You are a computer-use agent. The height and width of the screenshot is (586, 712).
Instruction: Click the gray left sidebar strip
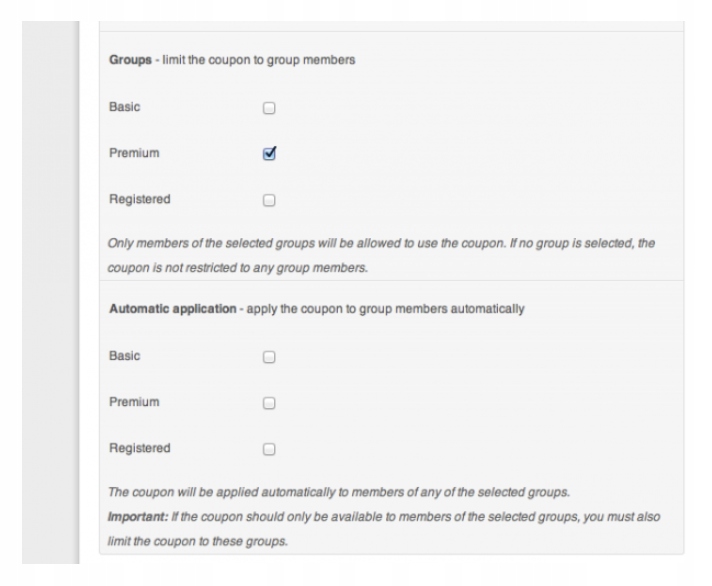tap(50, 300)
